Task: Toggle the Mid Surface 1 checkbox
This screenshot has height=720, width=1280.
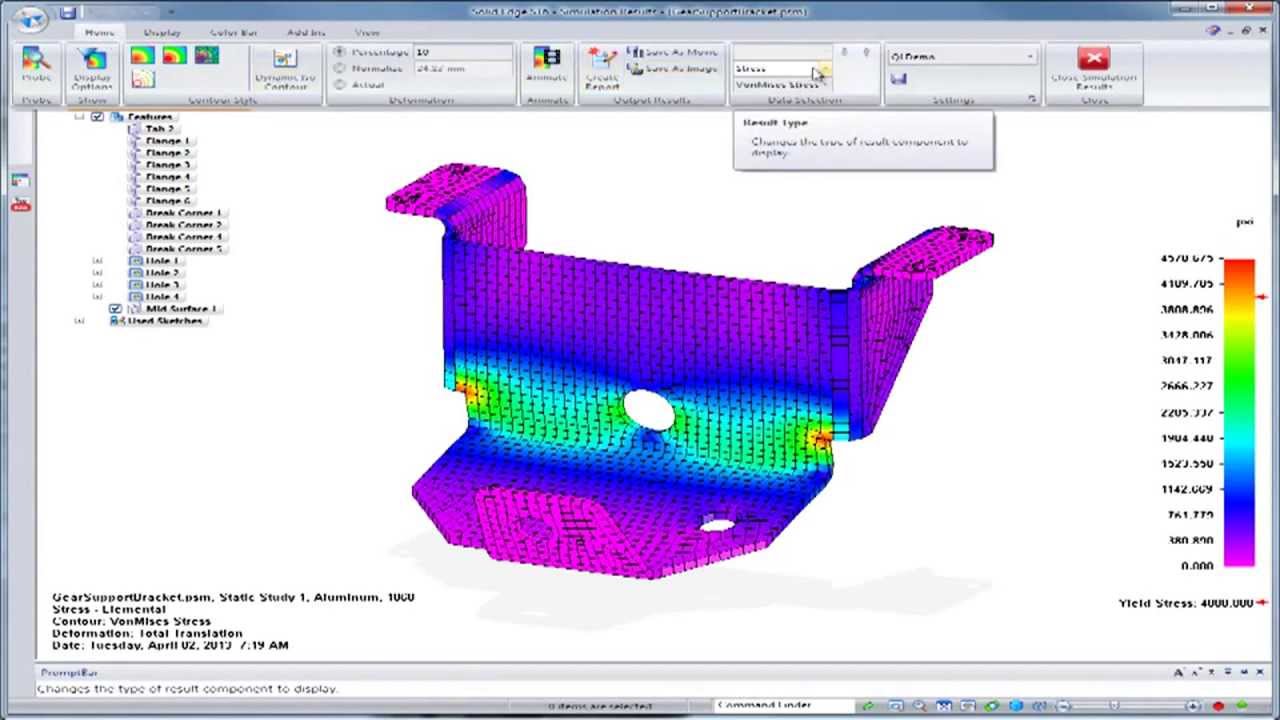Action: (x=115, y=309)
